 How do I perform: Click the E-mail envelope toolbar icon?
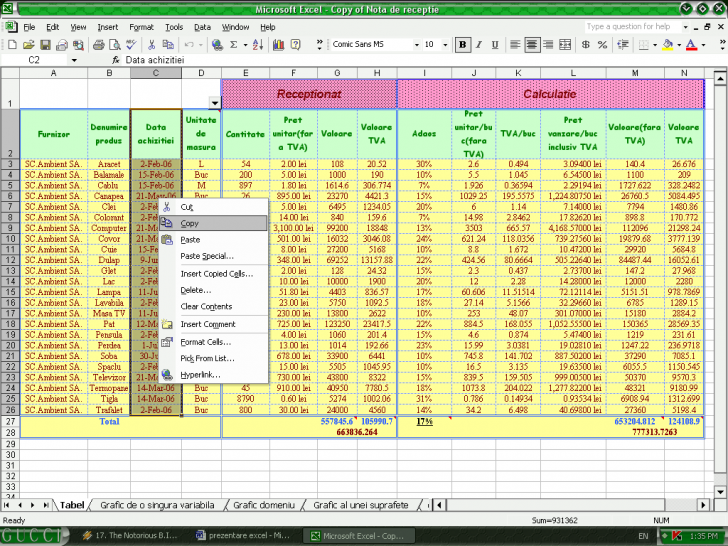(62, 45)
